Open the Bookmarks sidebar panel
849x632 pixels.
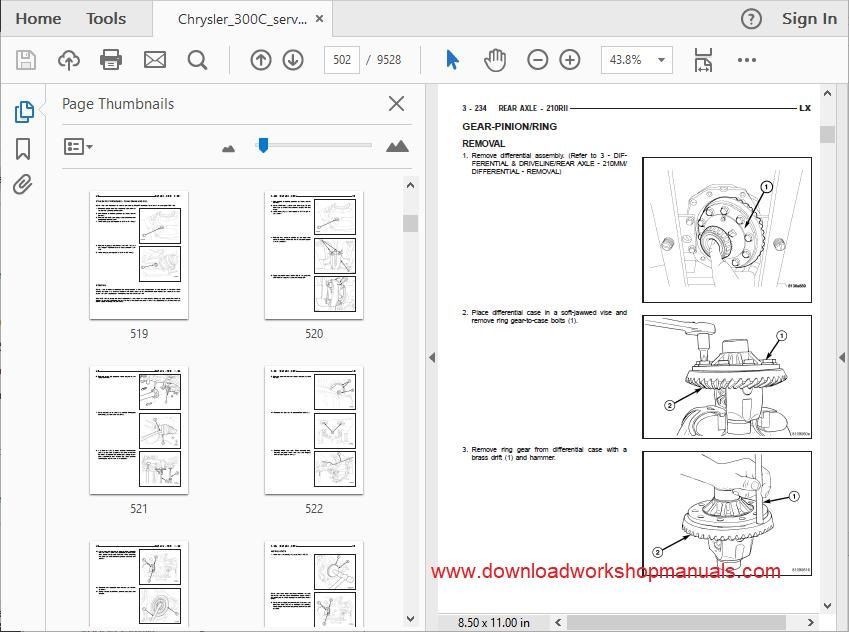click(x=23, y=149)
